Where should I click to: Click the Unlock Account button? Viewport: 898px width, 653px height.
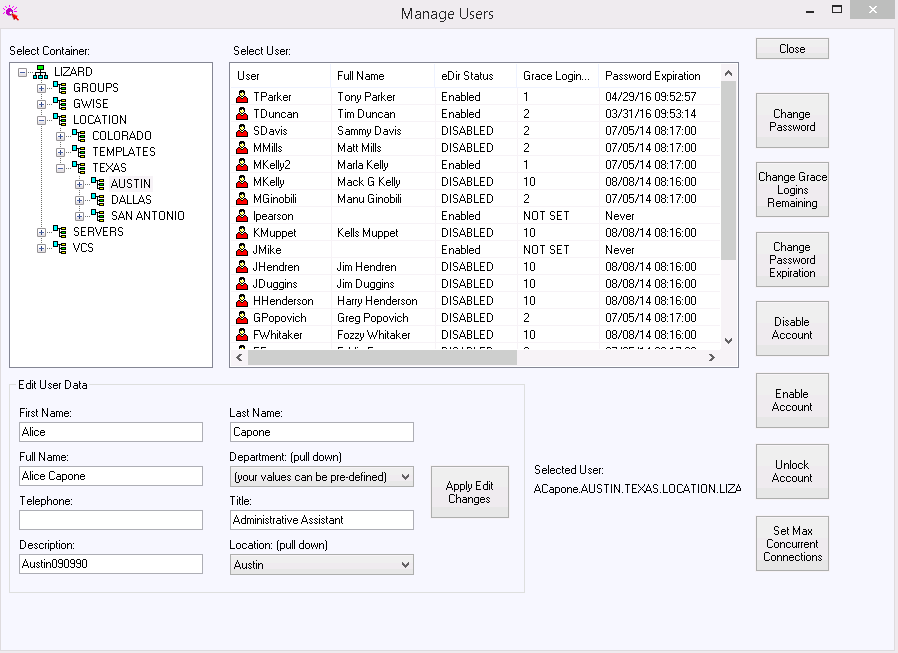[792, 471]
